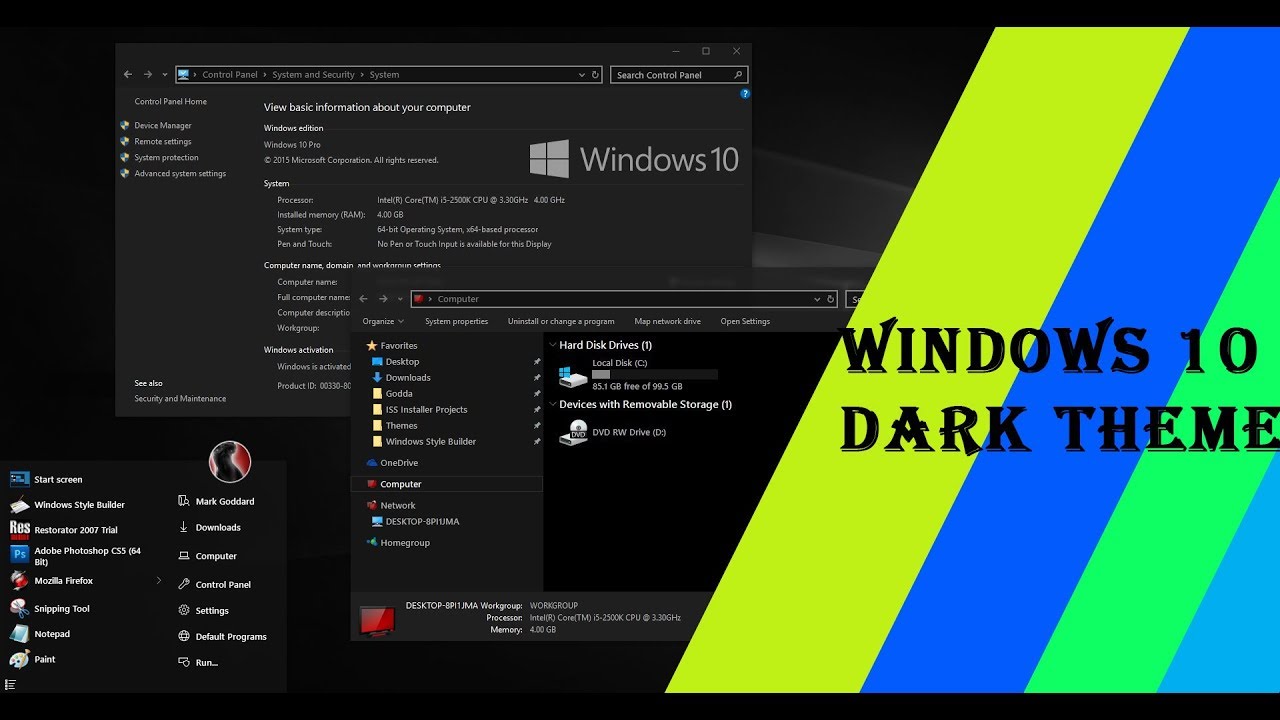Click Open Settings in Computer toolbar
The width and height of the screenshot is (1280, 720).
click(x=745, y=322)
